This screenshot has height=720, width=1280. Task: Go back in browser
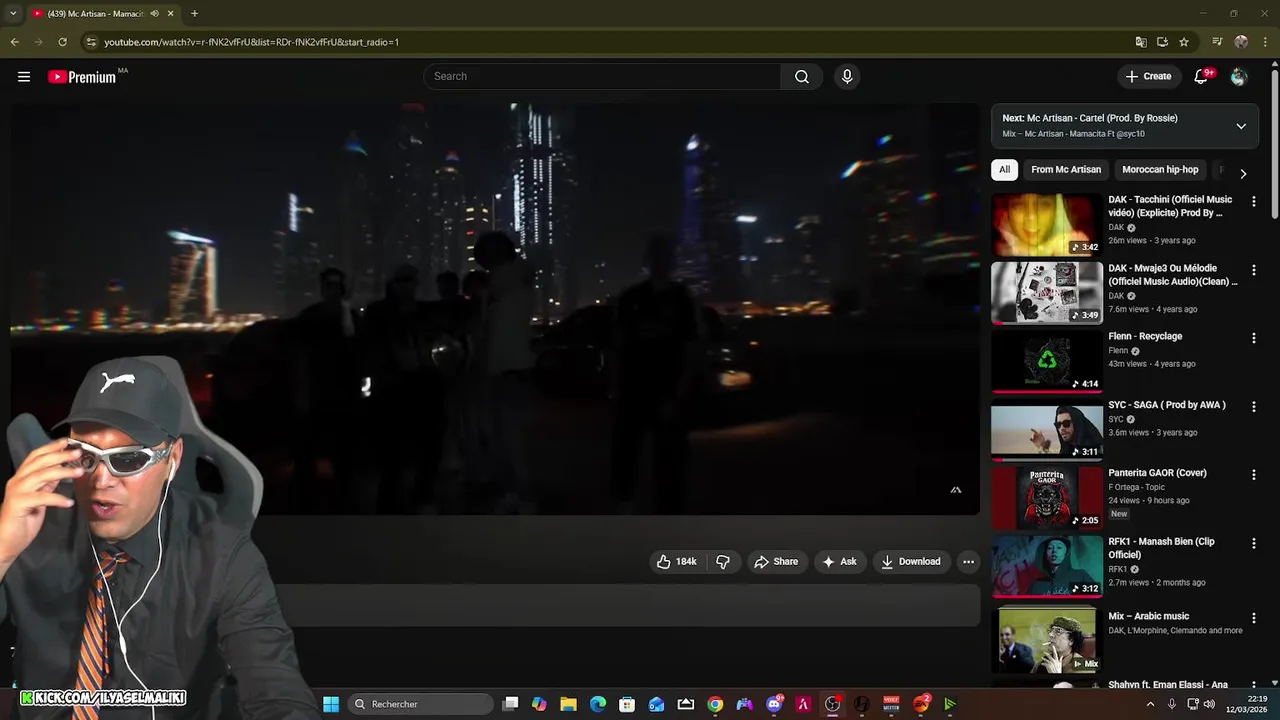point(14,42)
